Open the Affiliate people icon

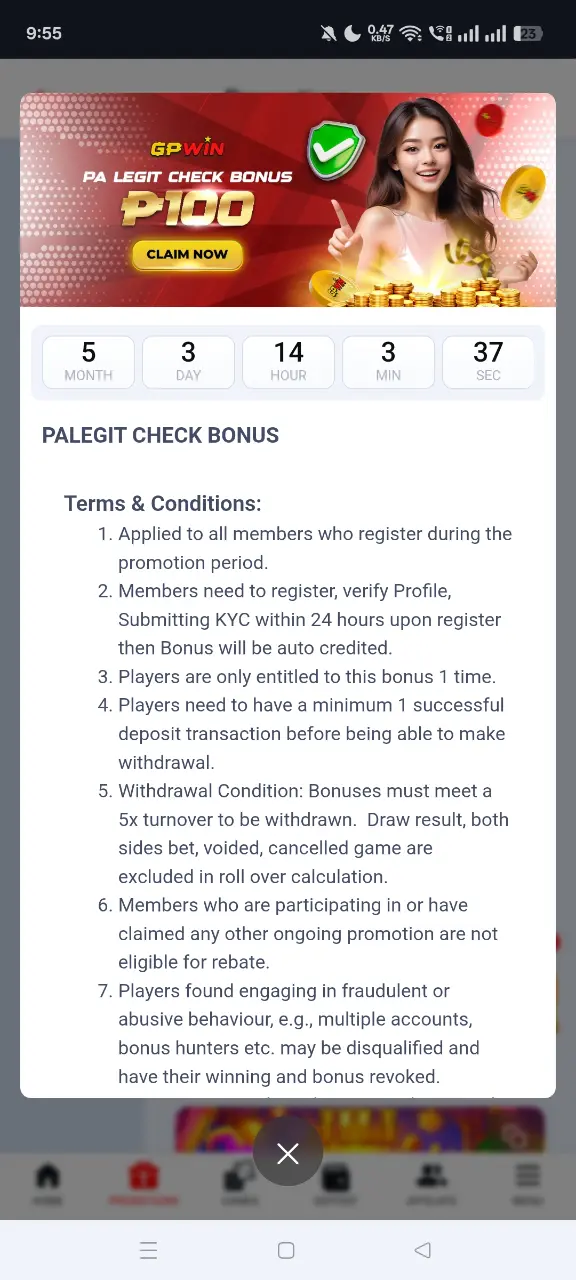pyautogui.click(x=432, y=1184)
